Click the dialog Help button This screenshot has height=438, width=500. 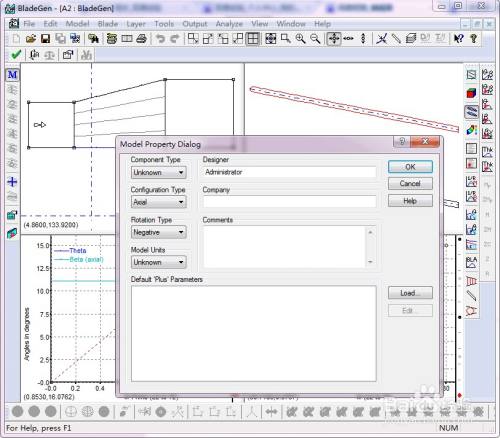pyautogui.click(x=410, y=201)
